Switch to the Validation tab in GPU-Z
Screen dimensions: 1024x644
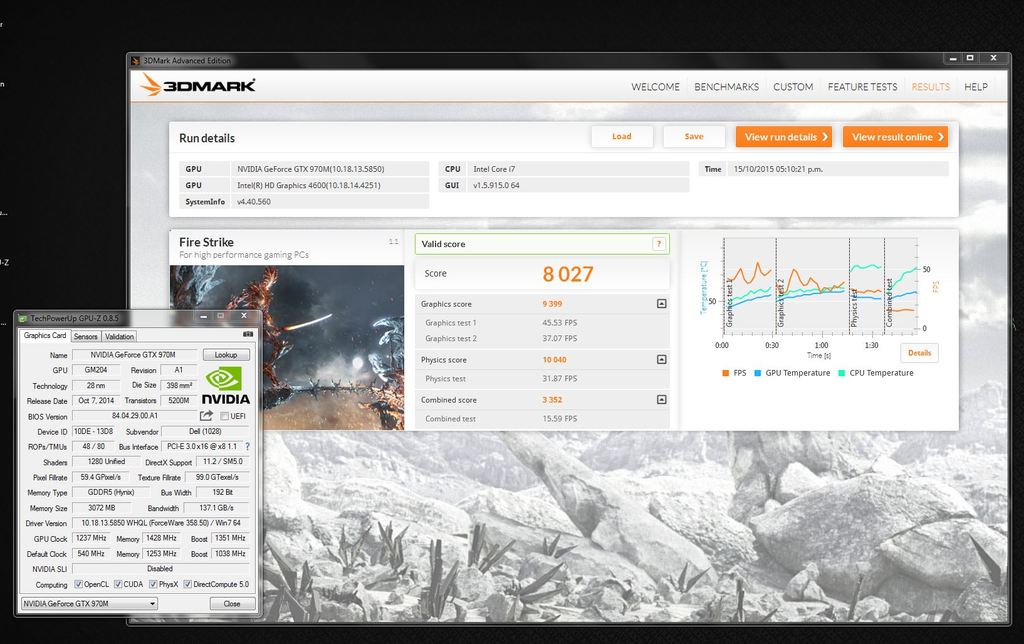120,336
